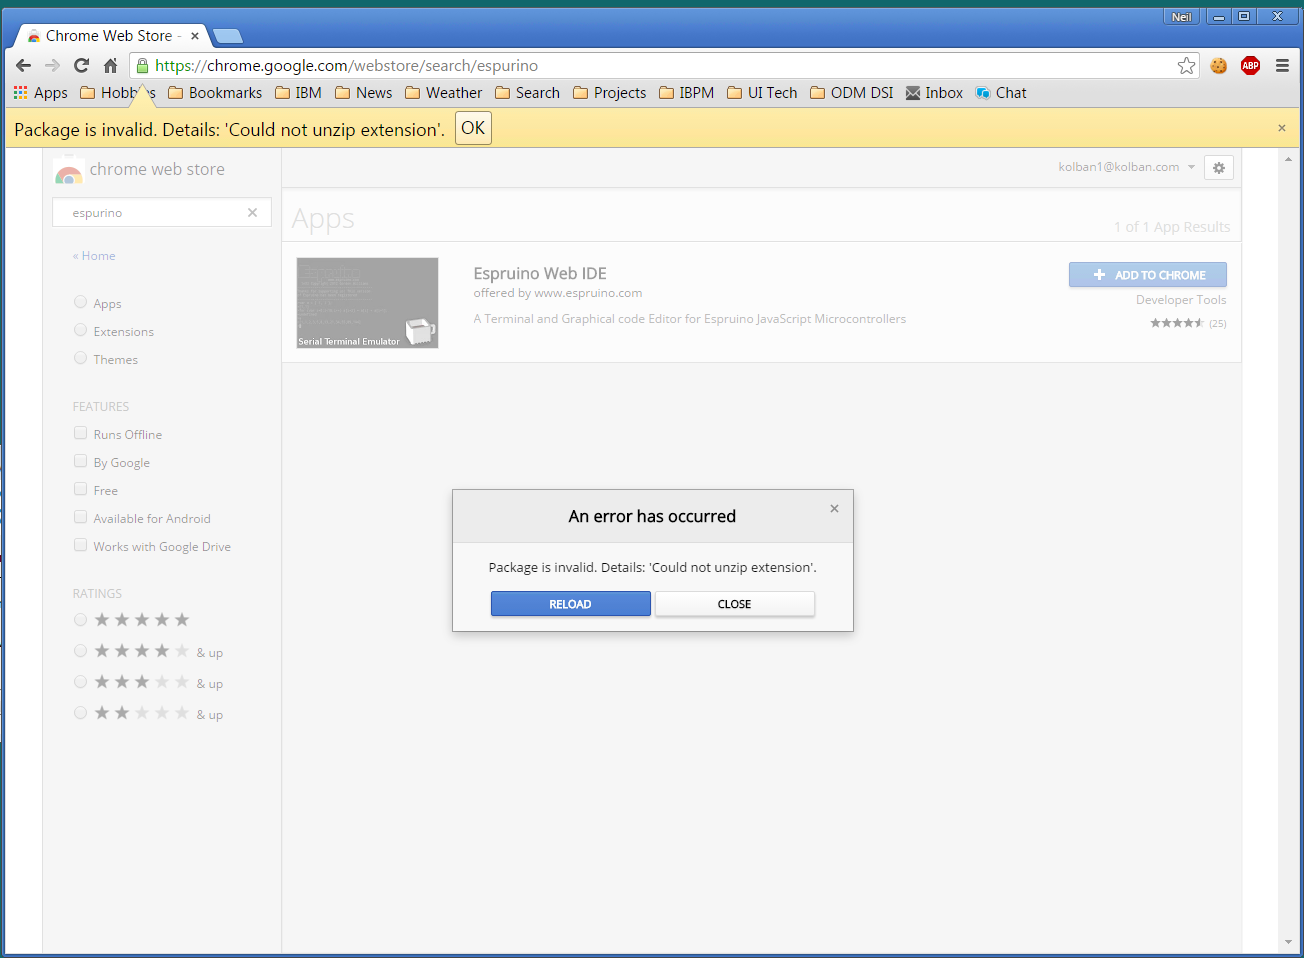The width and height of the screenshot is (1304, 958).
Task: Open the Apps grid shortcut in bookmarks bar
Action: [x=40, y=93]
